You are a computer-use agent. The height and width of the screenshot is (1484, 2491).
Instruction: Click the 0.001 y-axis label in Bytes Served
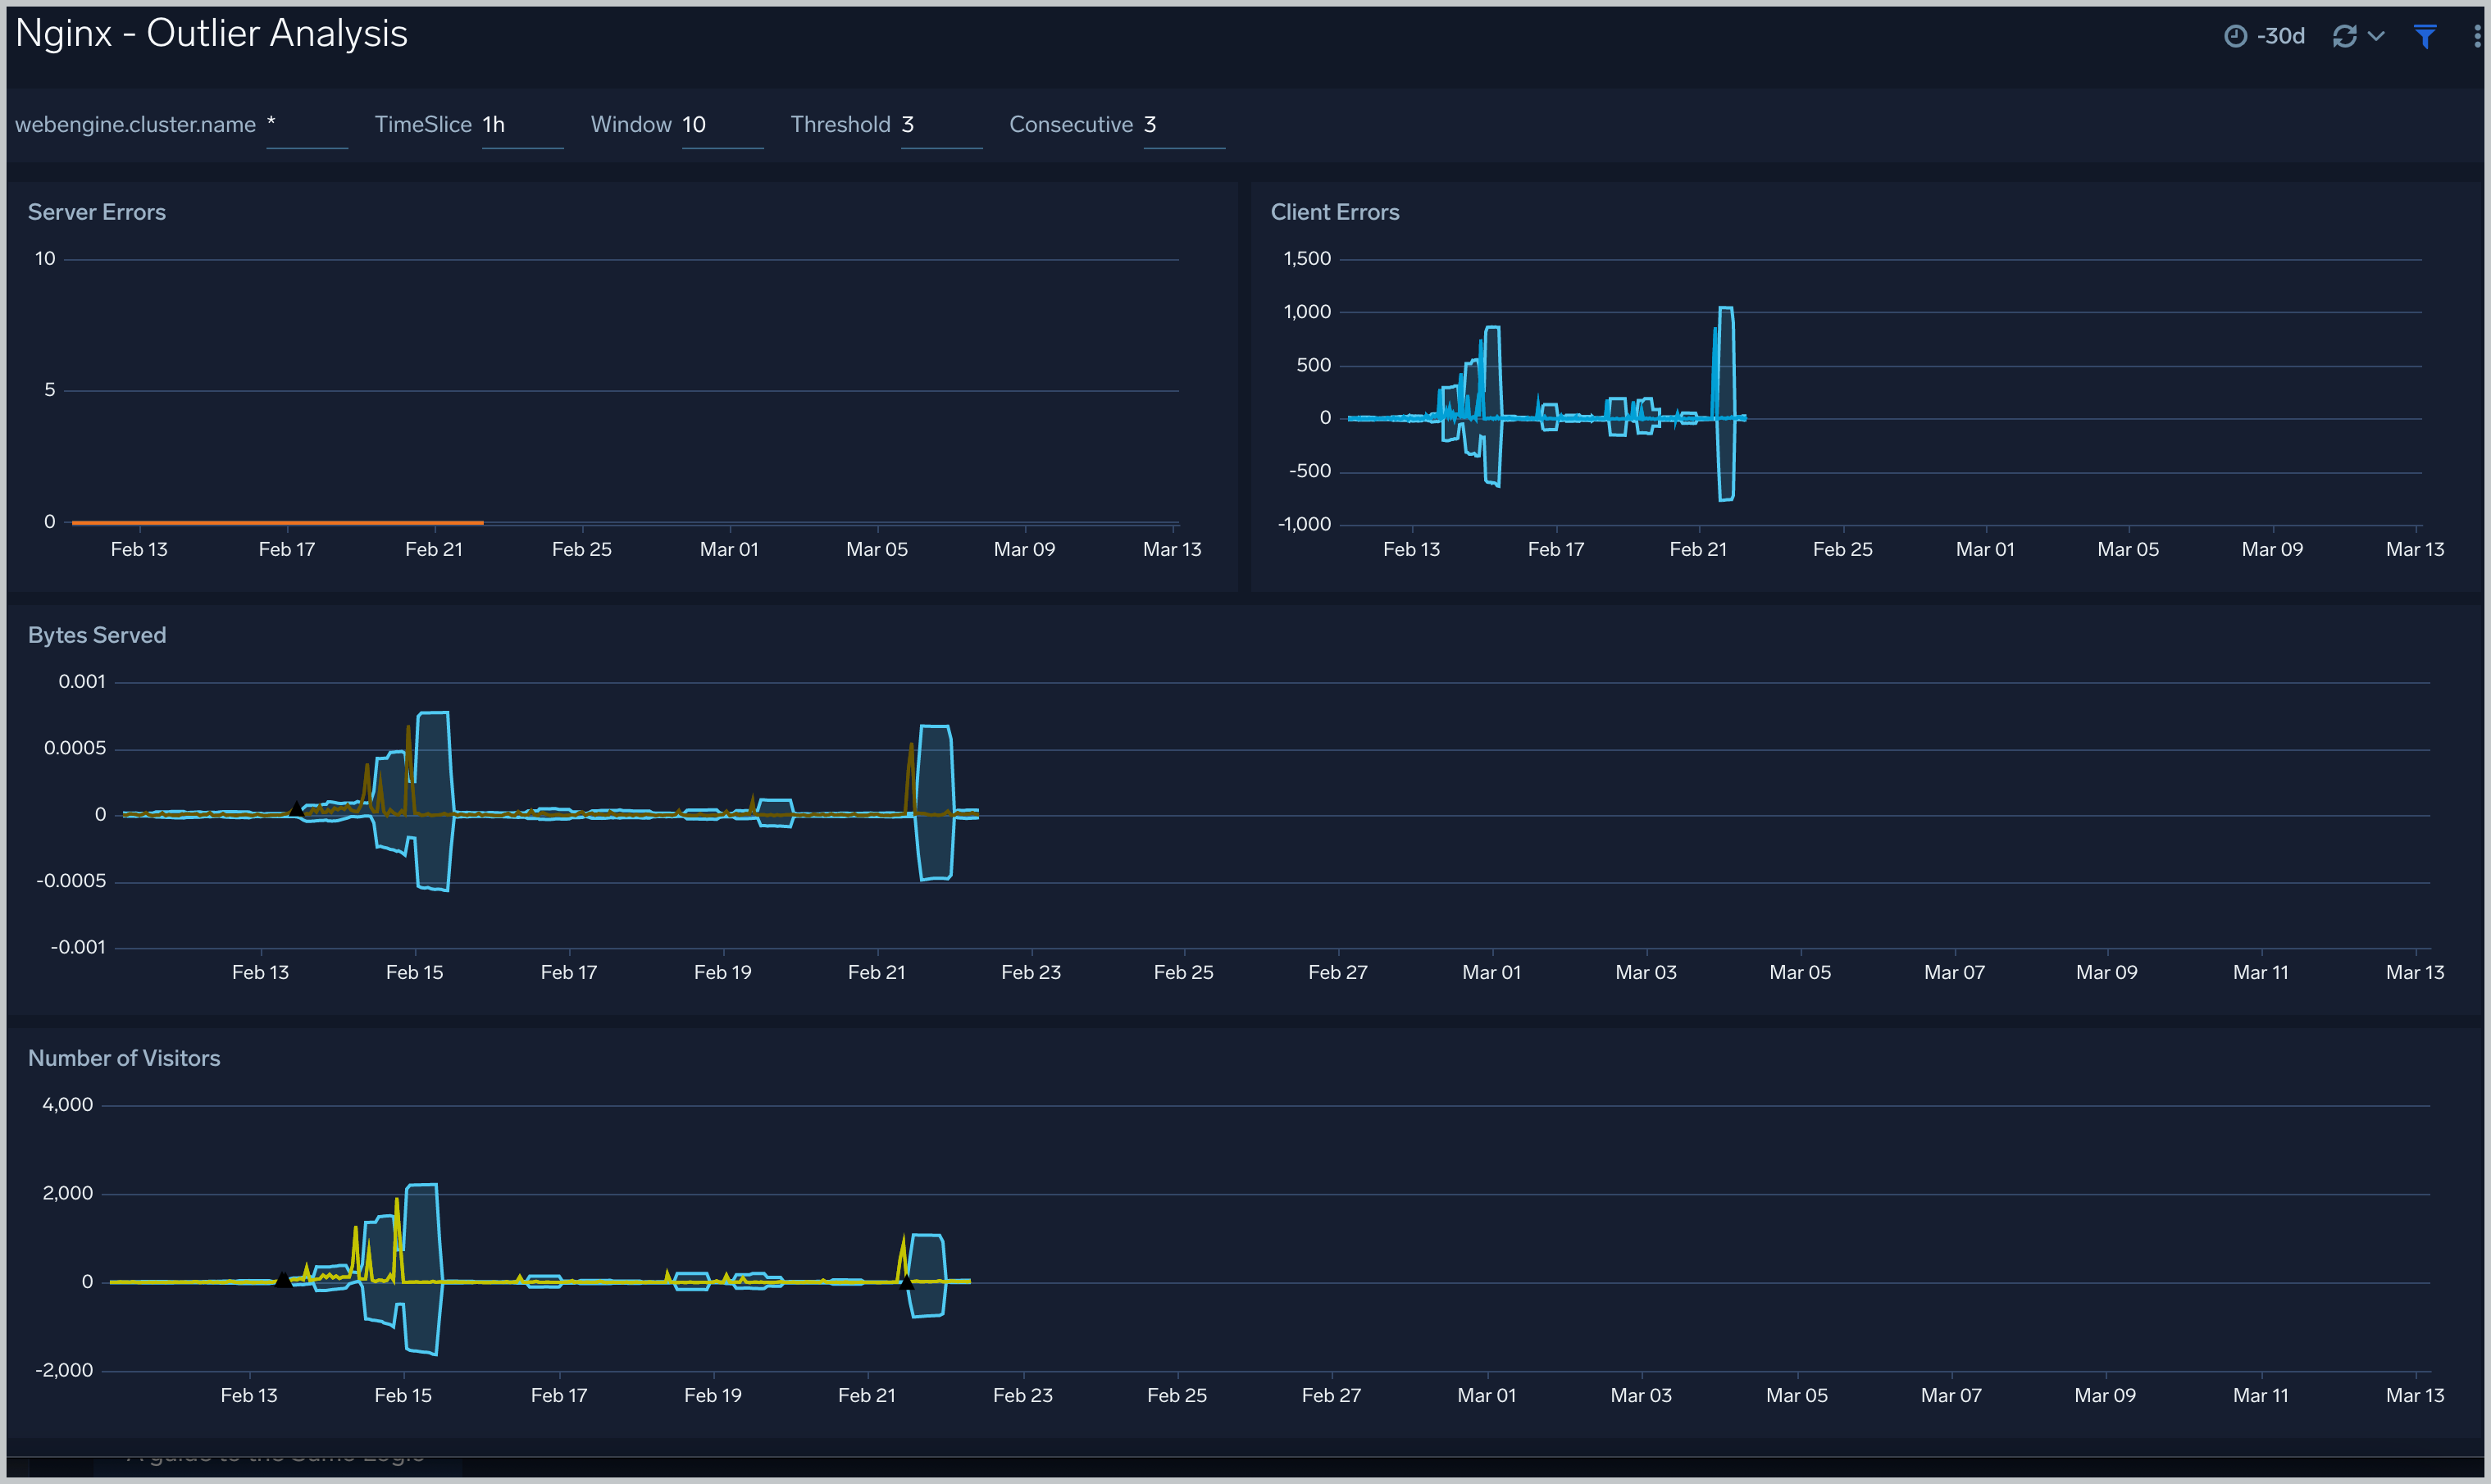pyautogui.click(x=82, y=681)
